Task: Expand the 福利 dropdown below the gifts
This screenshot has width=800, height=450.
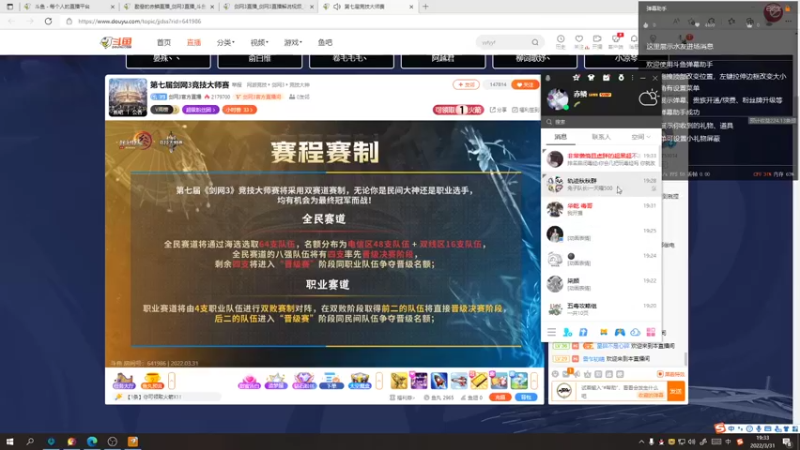Action: click(402, 397)
